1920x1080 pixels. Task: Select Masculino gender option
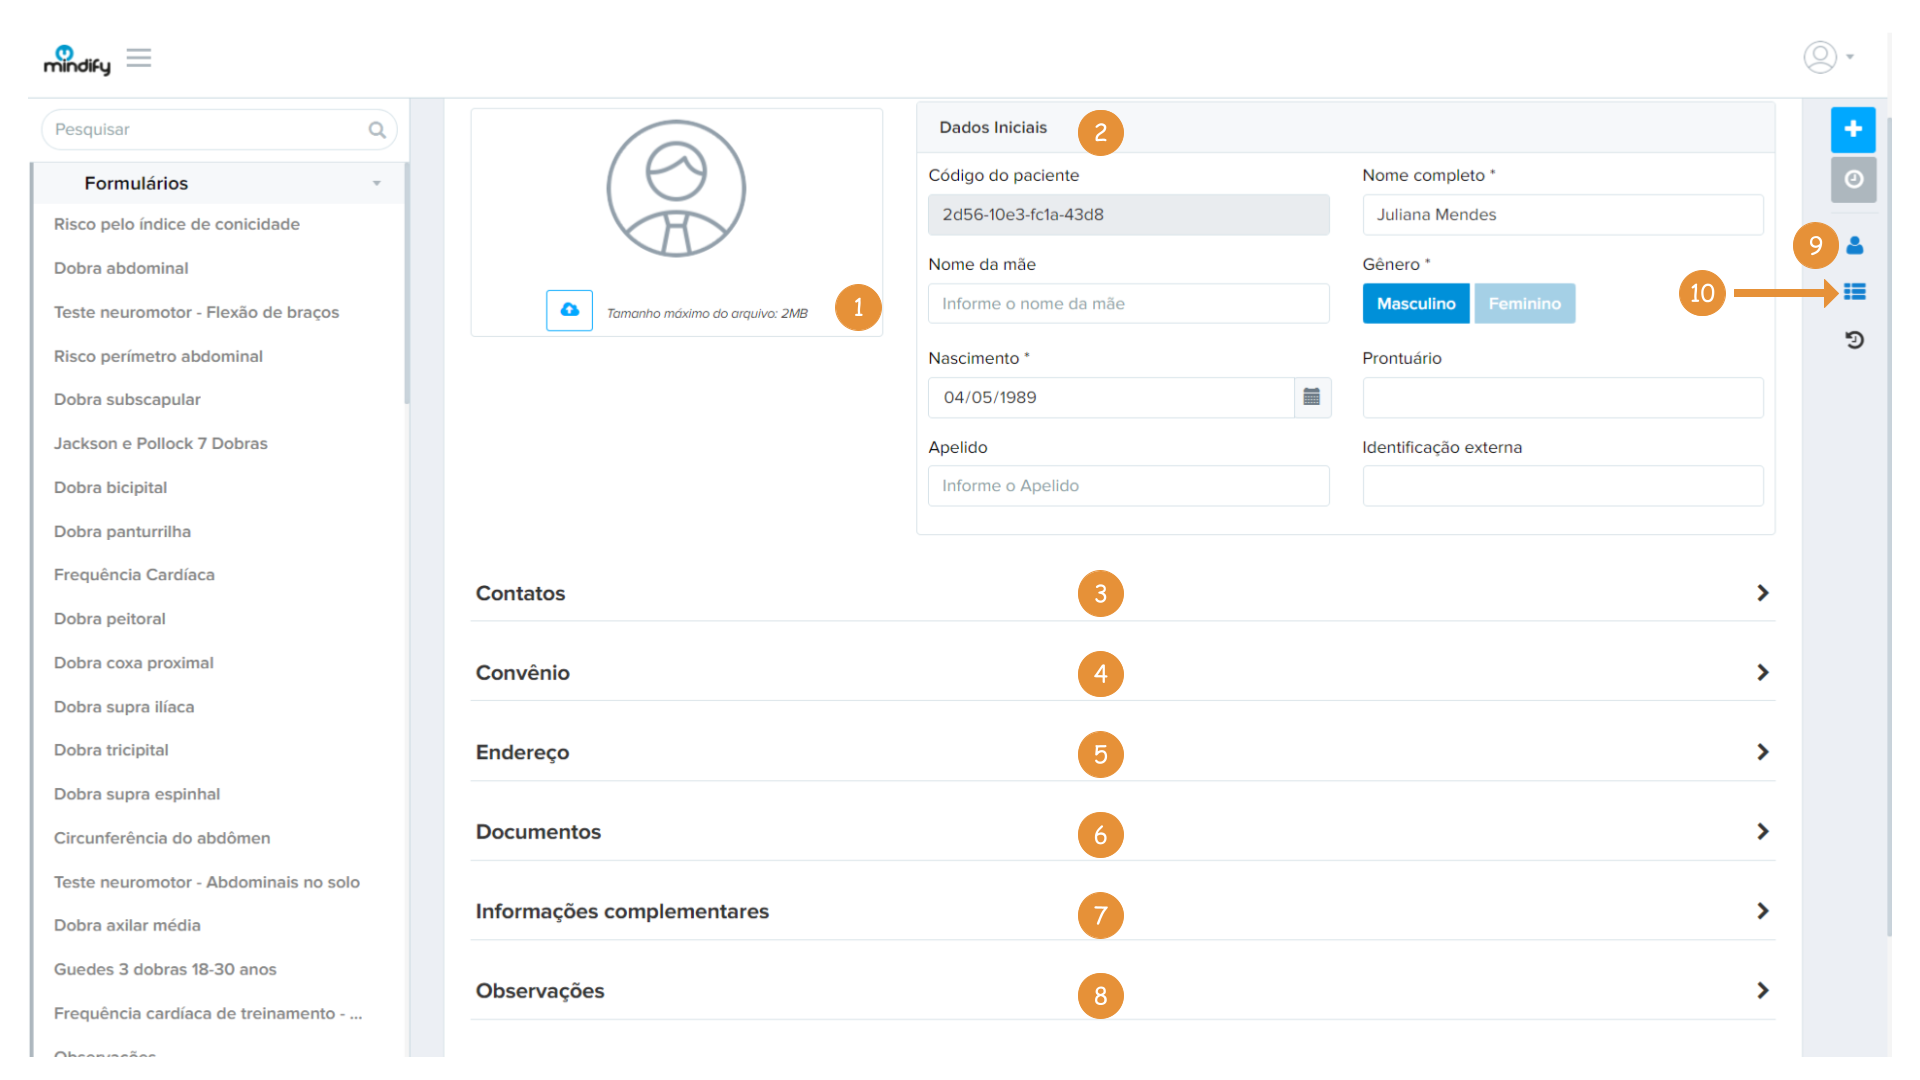[1415, 303]
